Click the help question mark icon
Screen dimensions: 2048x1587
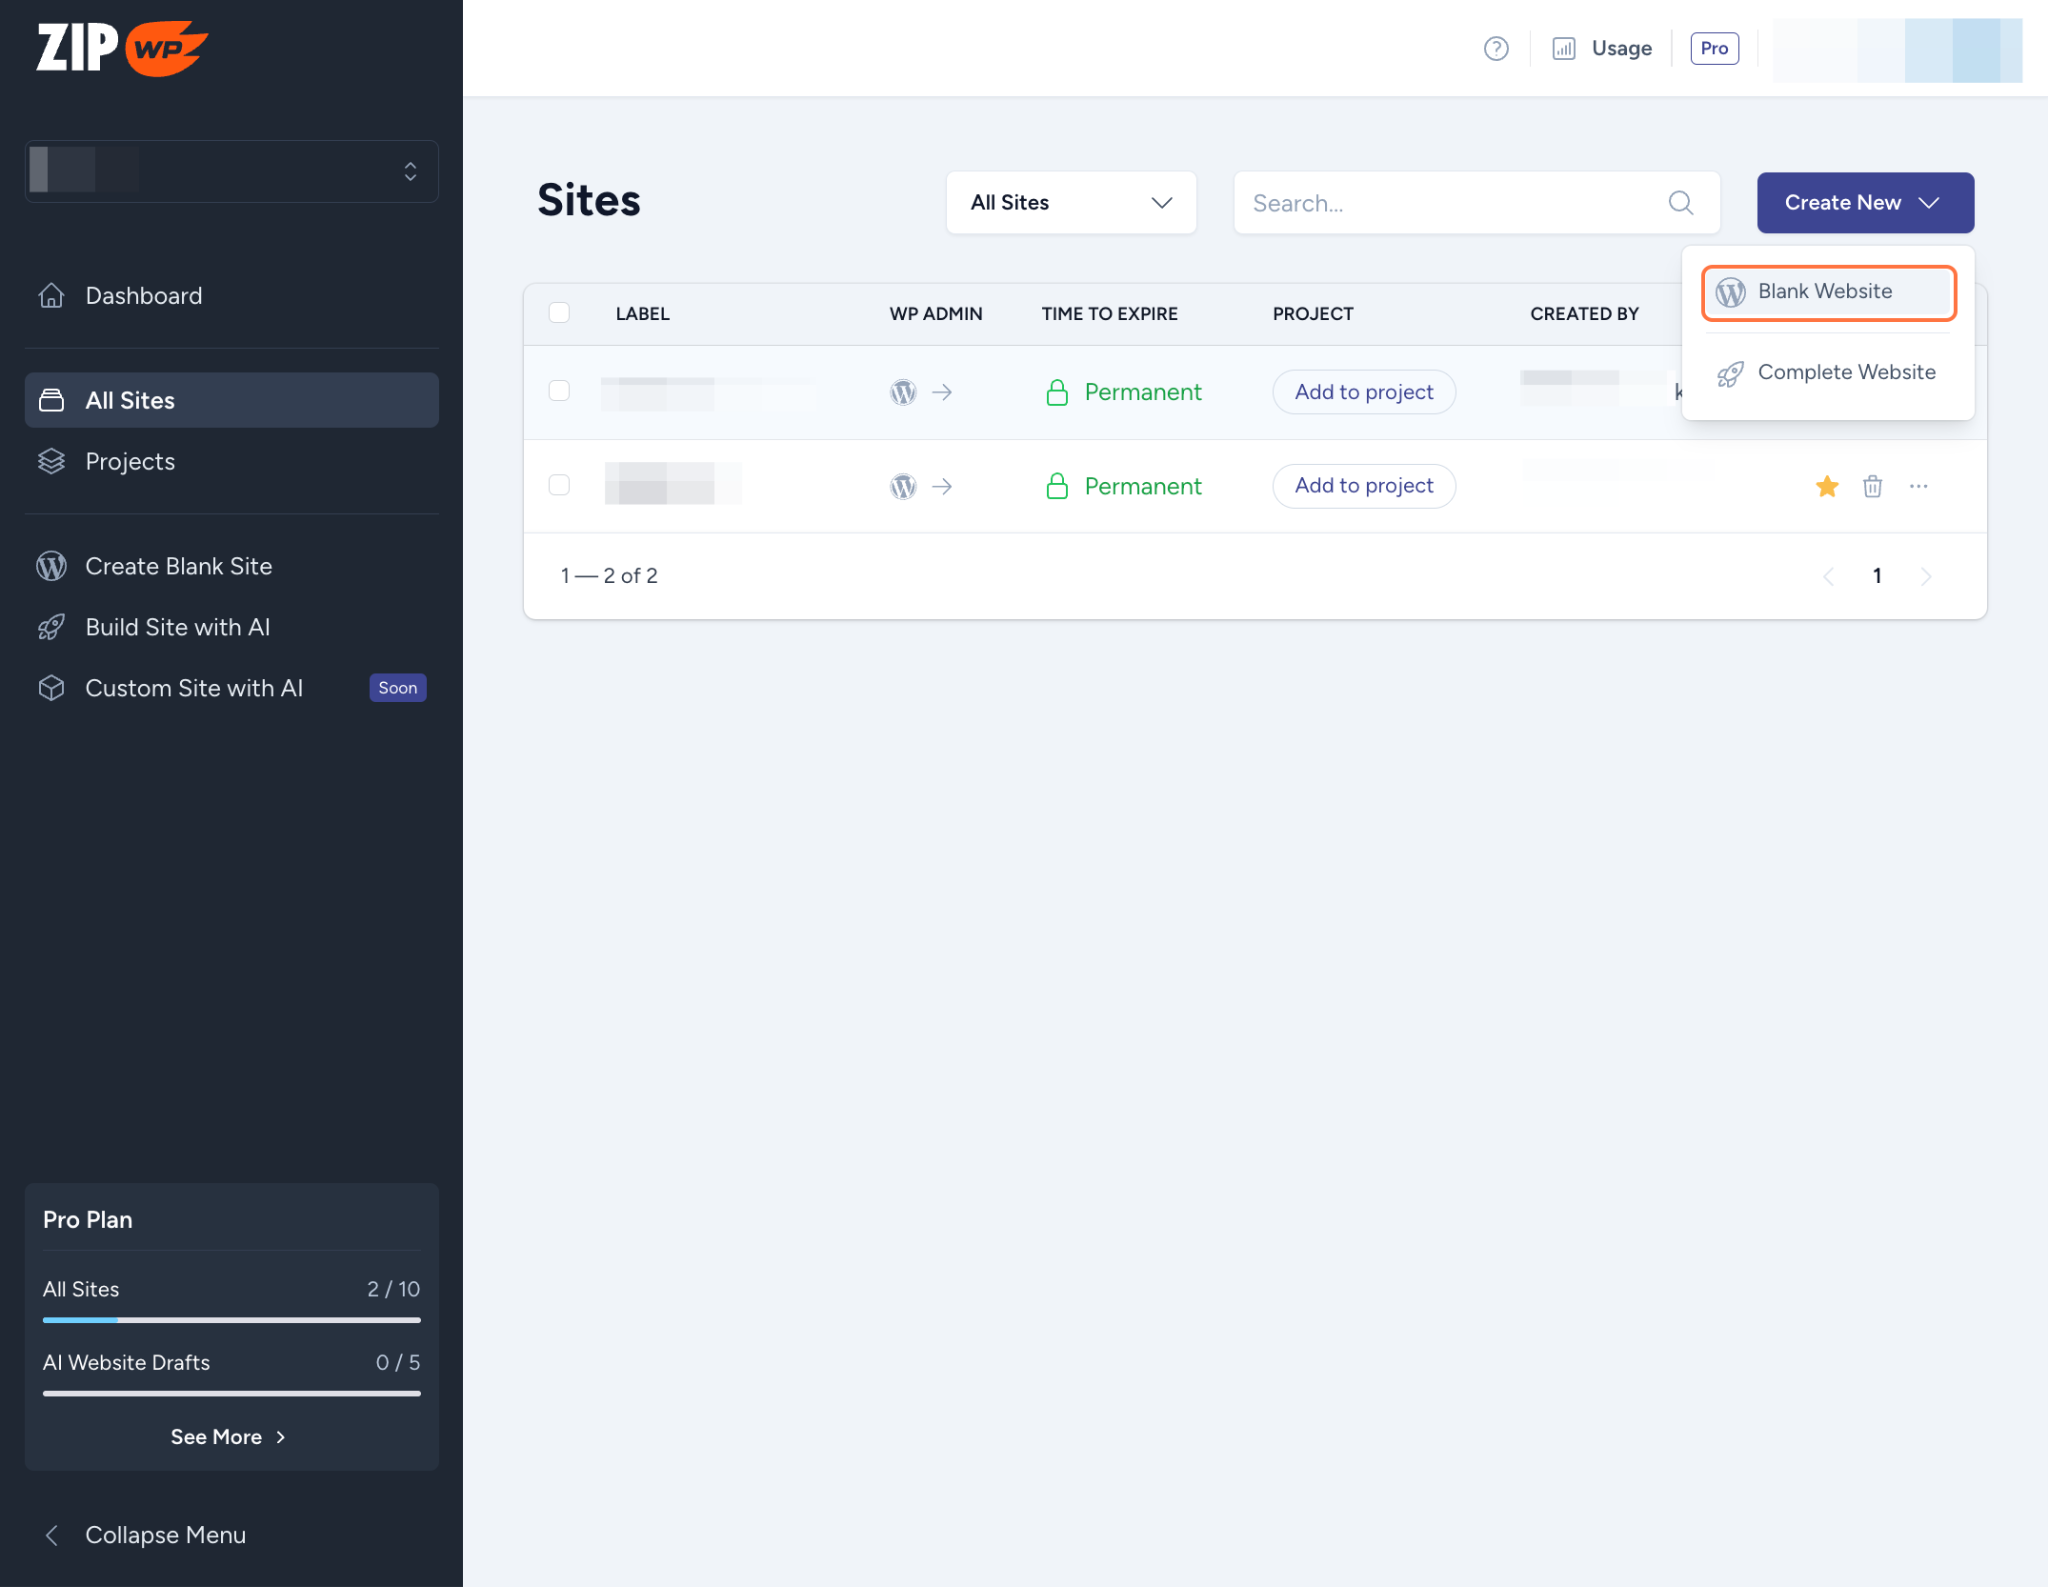pyautogui.click(x=1495, y=48)
